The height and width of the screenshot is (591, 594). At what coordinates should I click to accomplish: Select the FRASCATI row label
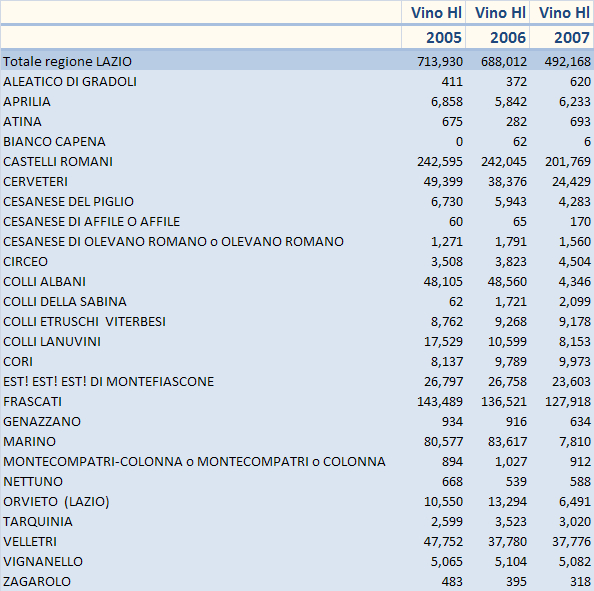[32, 402]
